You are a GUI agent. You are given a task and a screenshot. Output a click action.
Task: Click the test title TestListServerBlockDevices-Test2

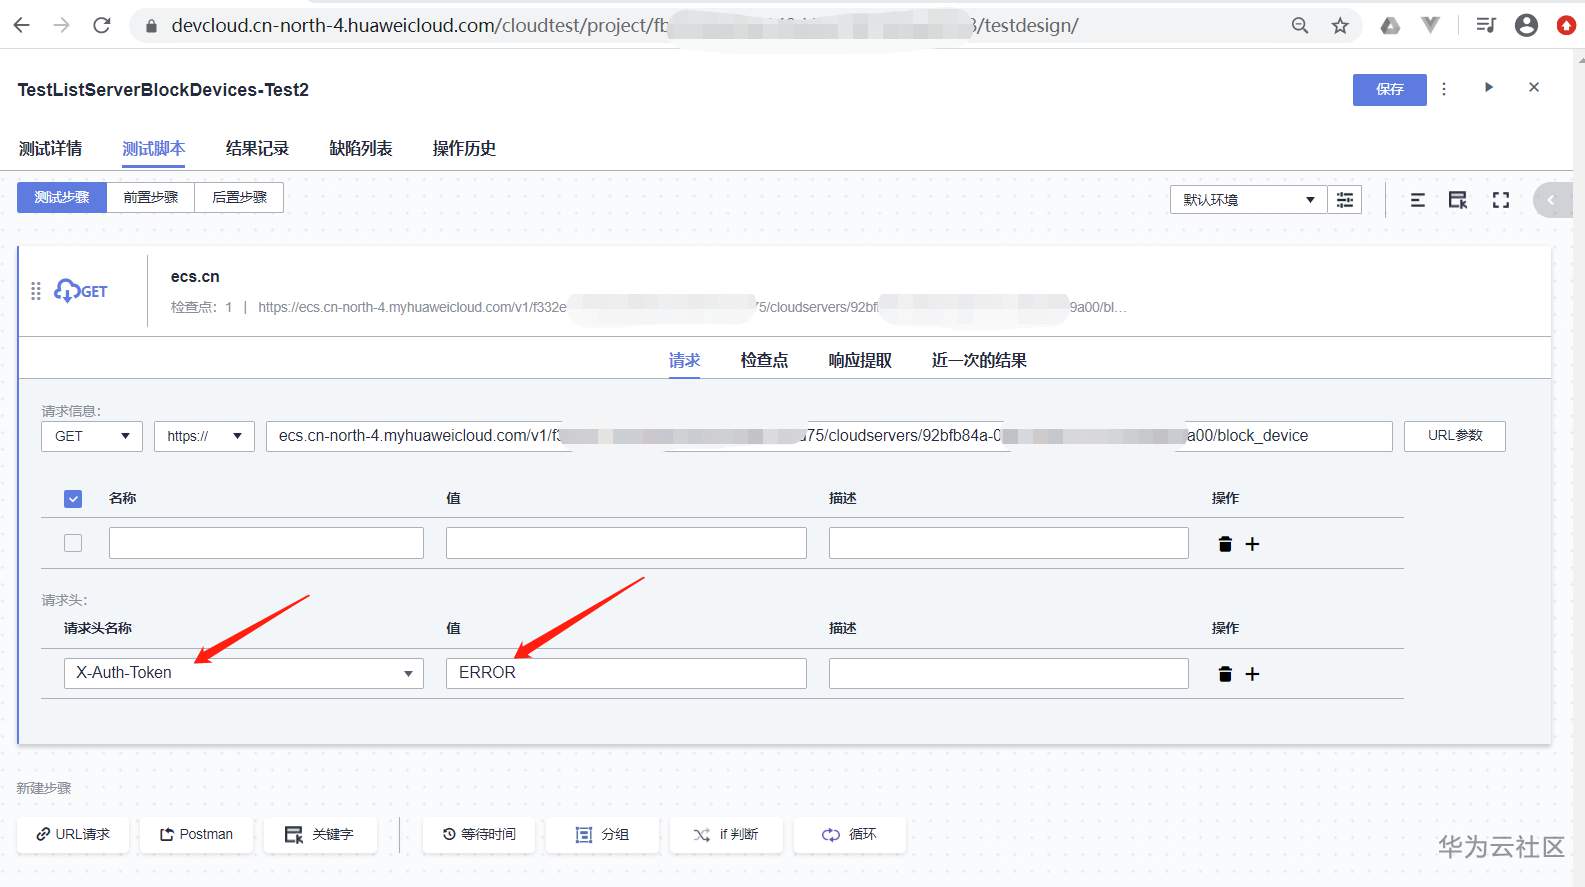click(x=163, y=90)
